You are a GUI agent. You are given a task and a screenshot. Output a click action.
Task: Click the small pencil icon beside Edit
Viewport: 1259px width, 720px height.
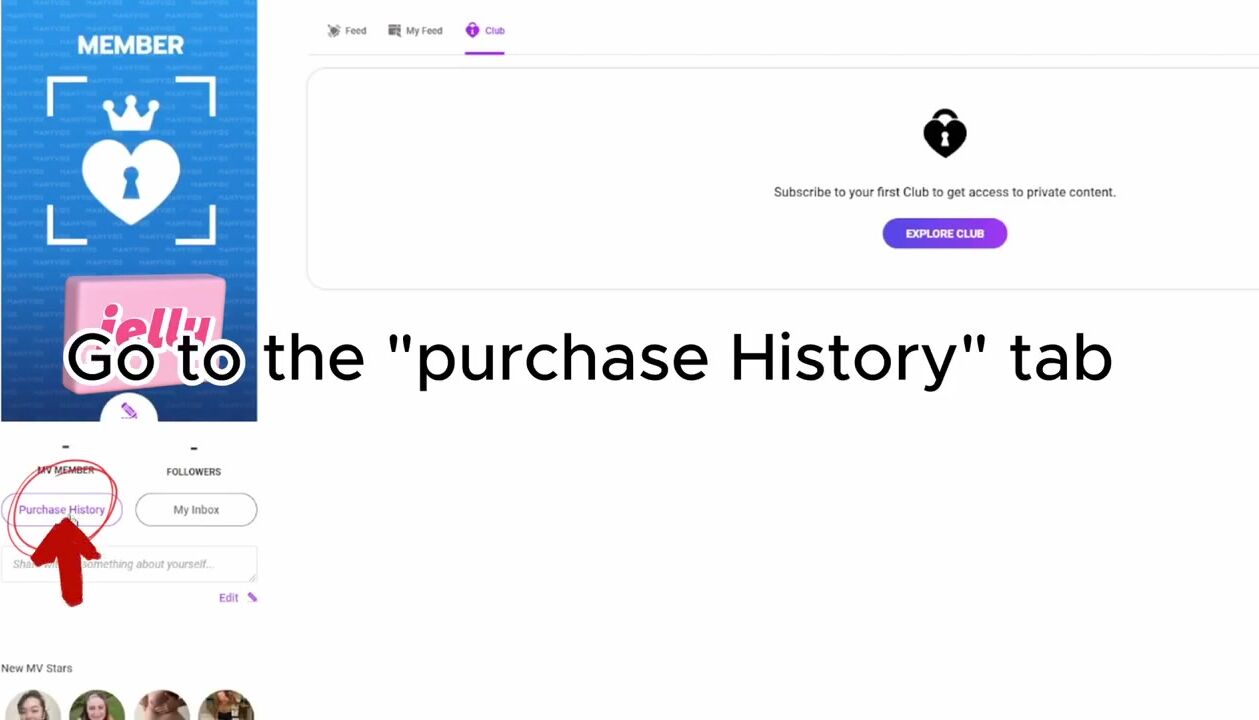[x=252, y=598]
